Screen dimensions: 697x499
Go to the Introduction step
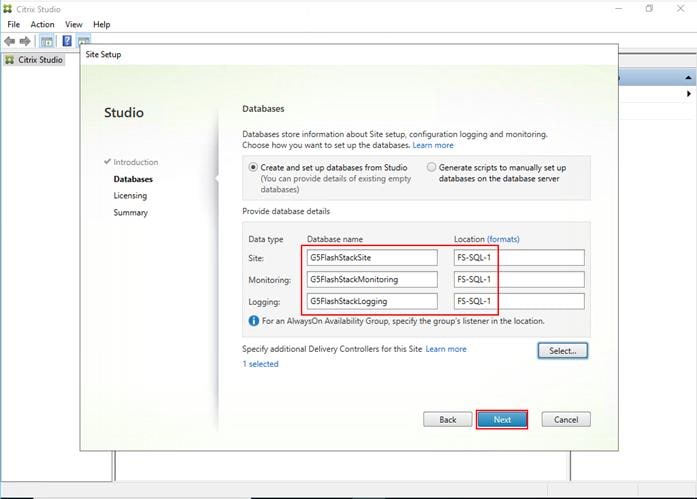coord(136,162)
